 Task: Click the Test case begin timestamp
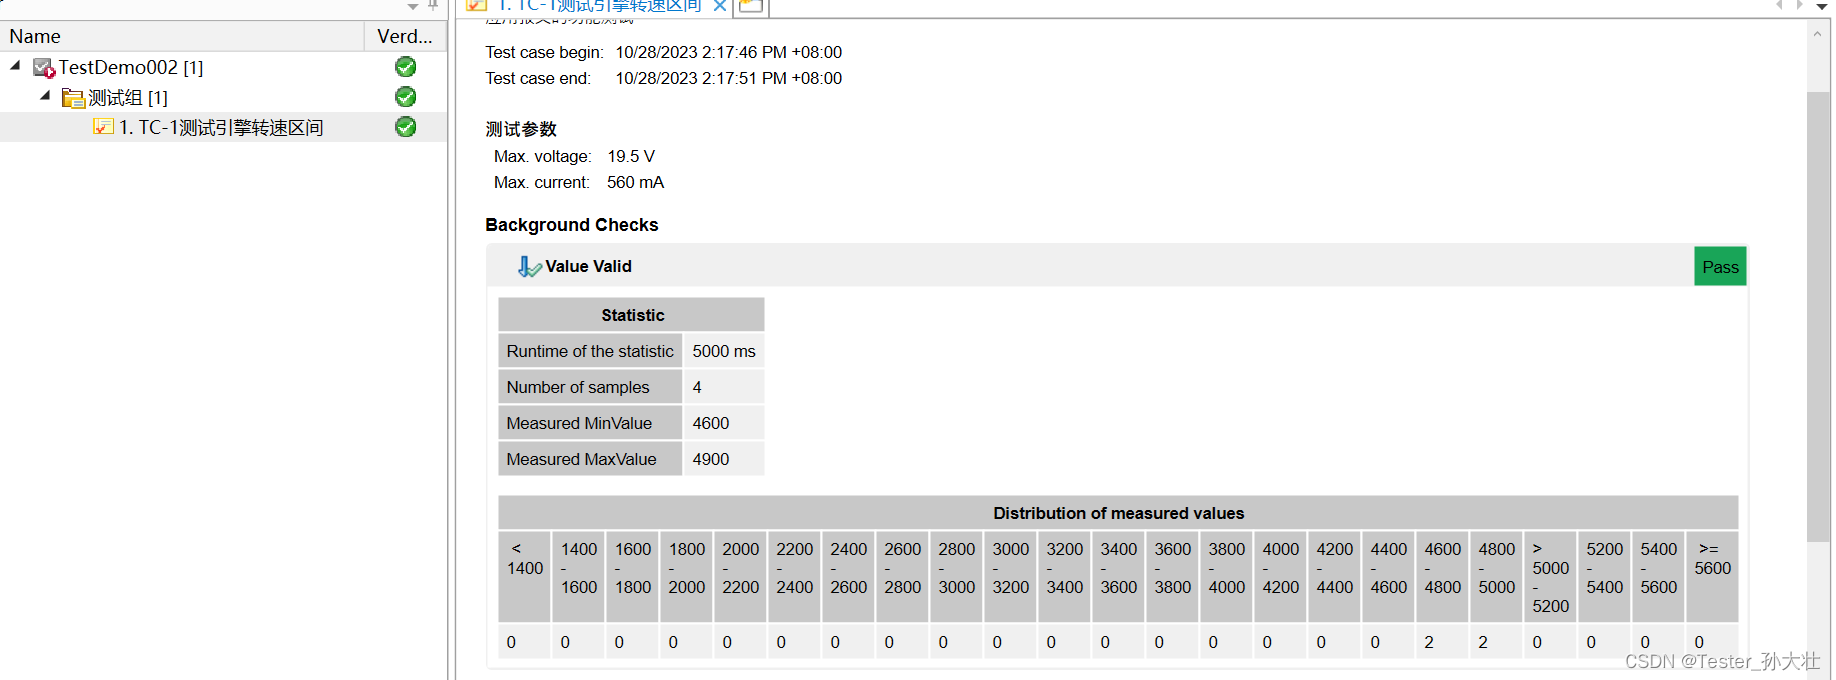(729, 52)
